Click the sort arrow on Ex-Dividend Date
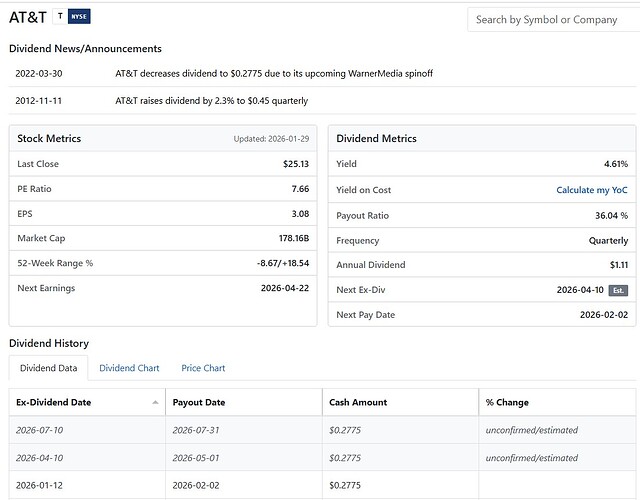Image resolution: width=640 pixels, height=500 pixels. [155, 402]
